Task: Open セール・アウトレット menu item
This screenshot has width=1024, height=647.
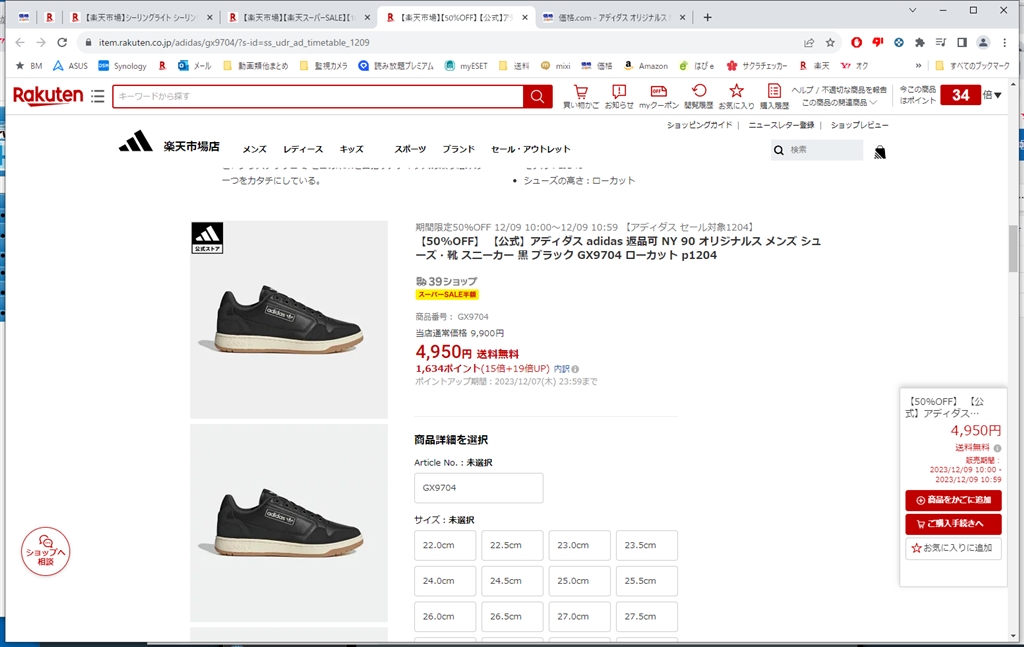Action: click(x=531, y=150)
